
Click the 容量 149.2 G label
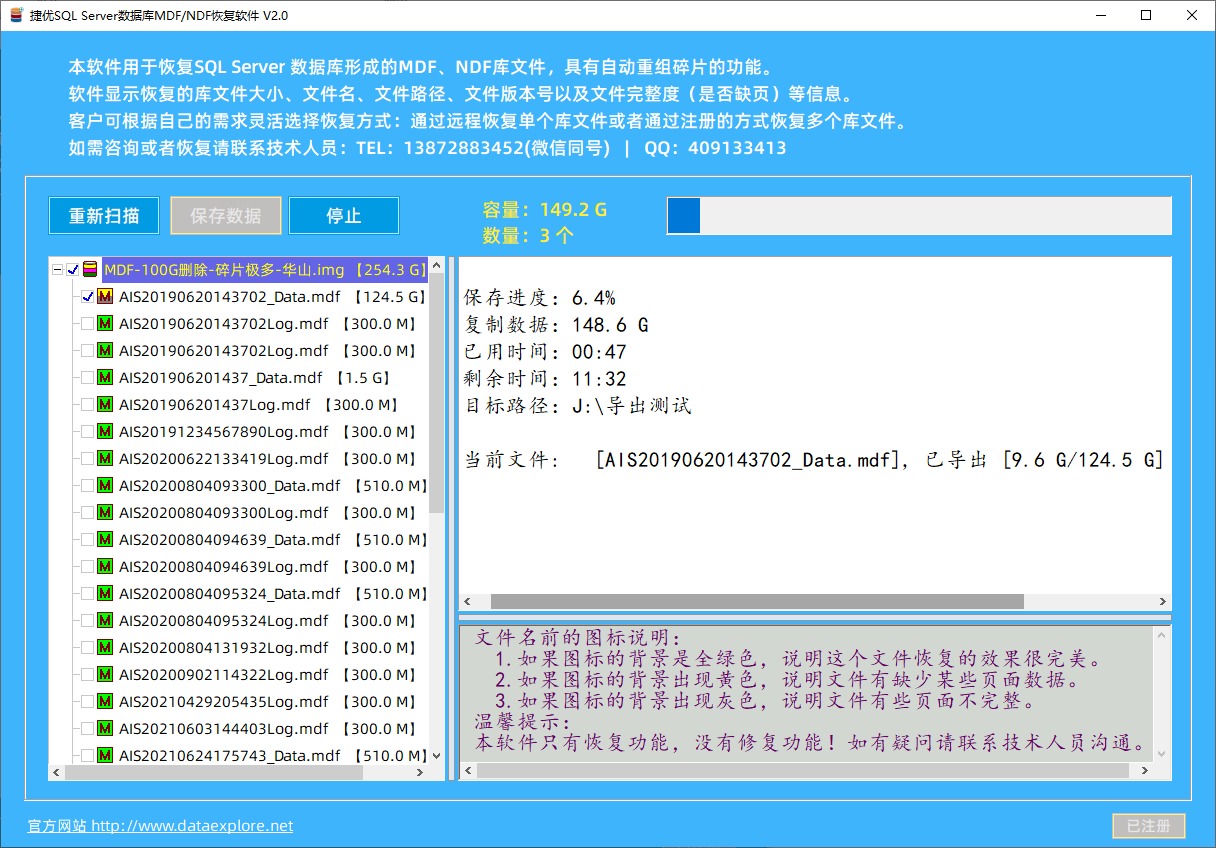[x=545, y=210]
